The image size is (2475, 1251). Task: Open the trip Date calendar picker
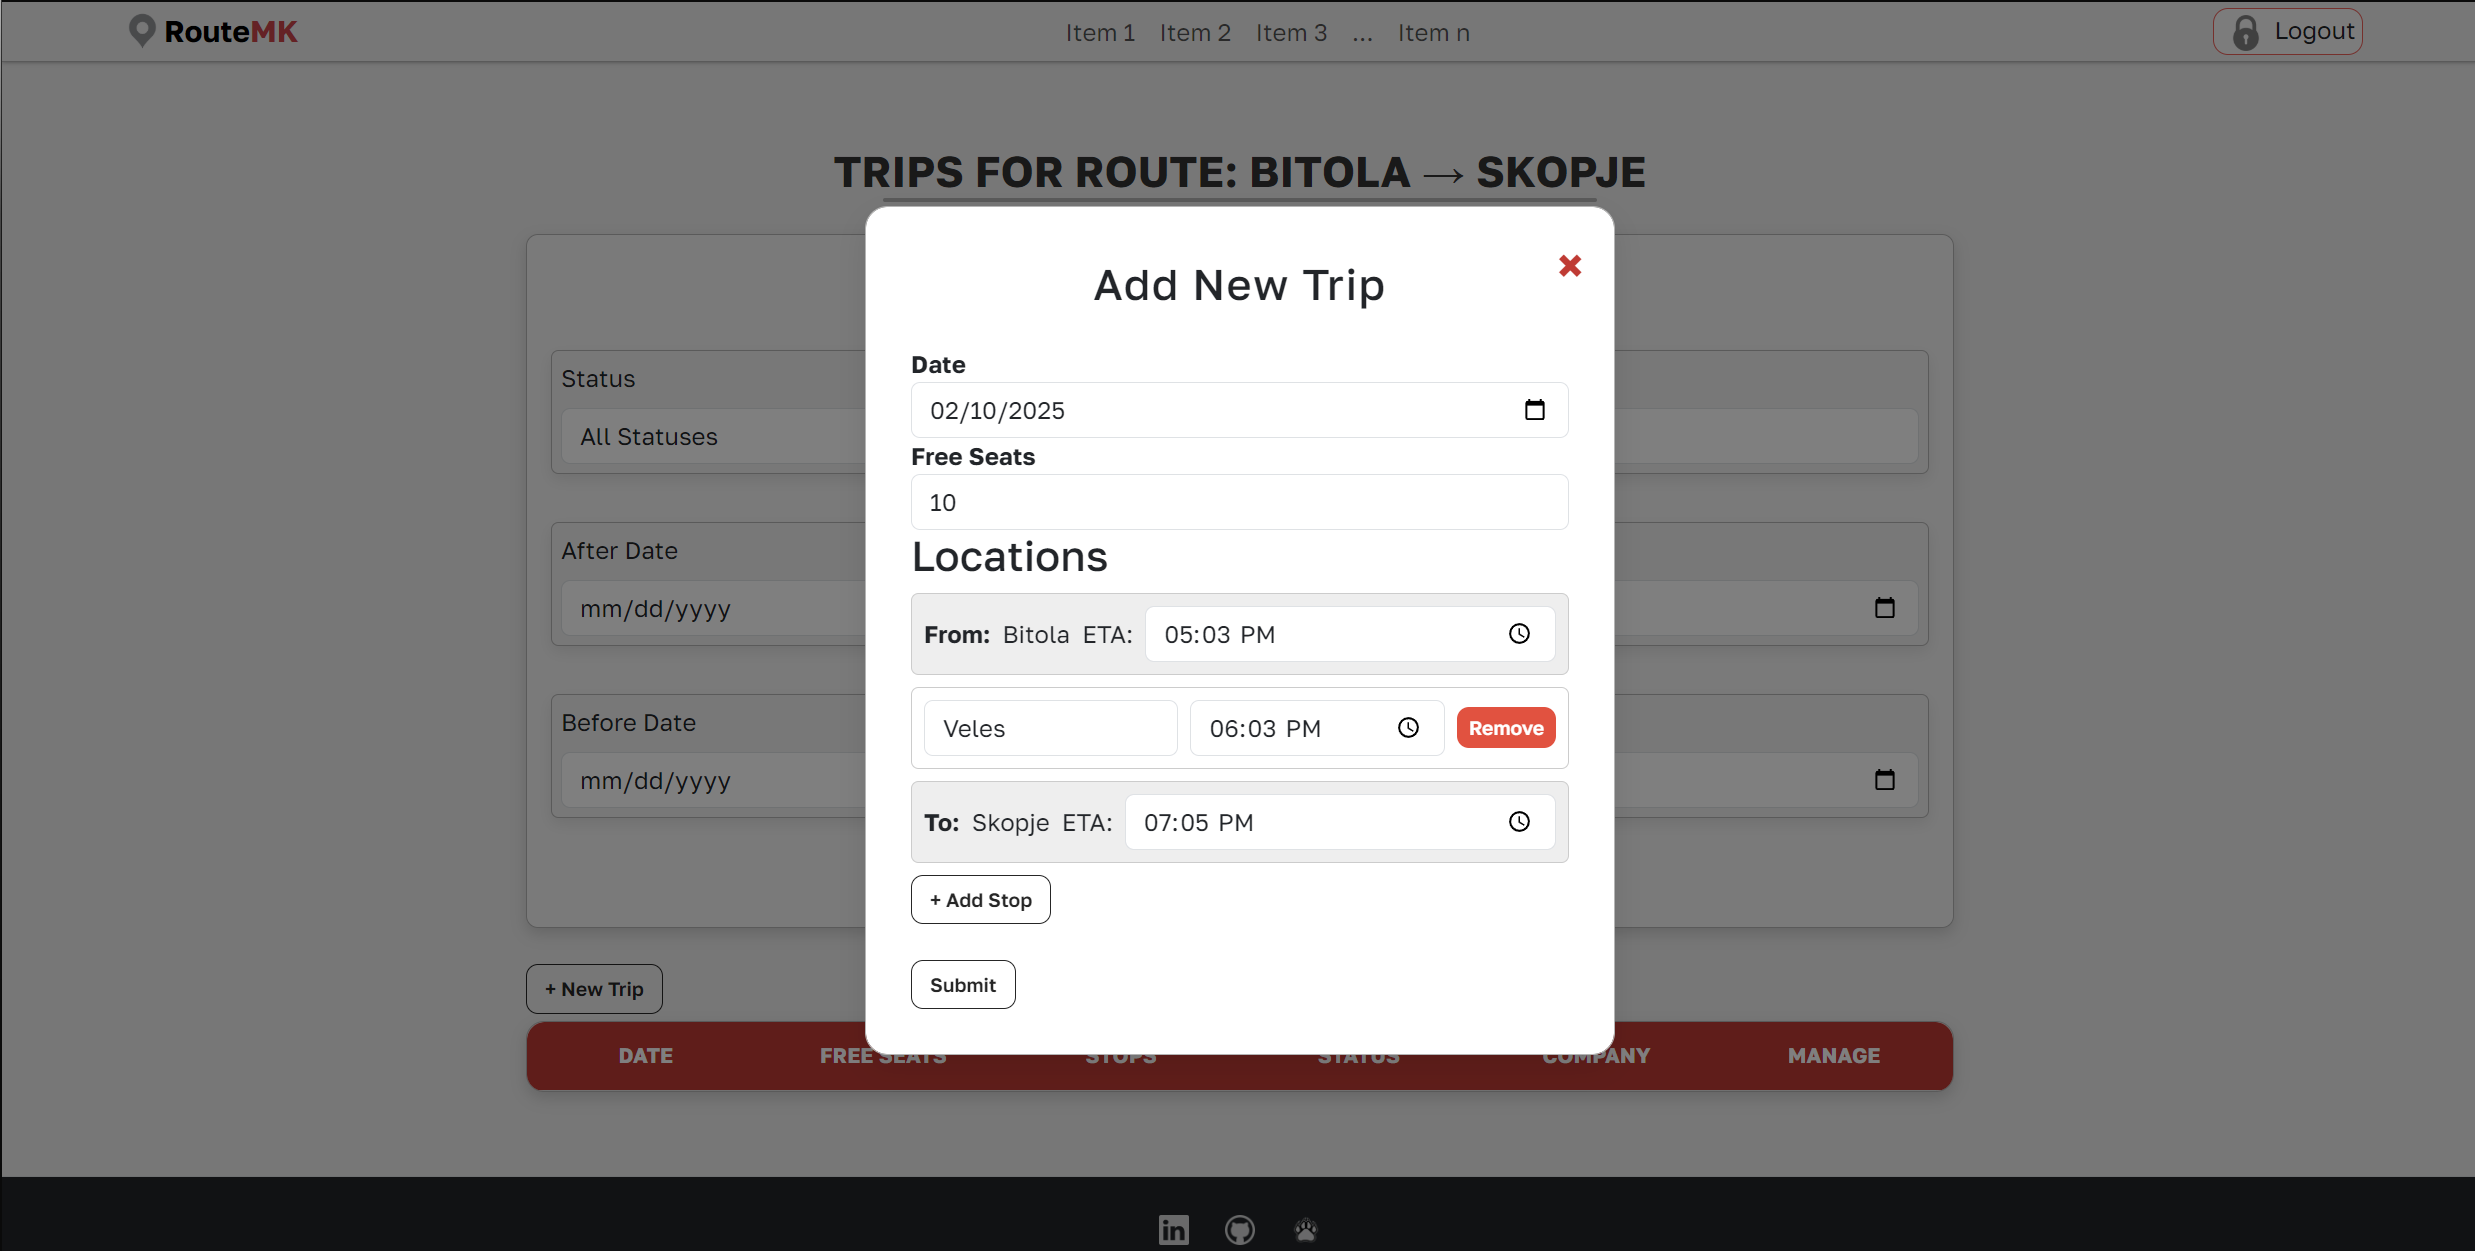coord(1534,410)
